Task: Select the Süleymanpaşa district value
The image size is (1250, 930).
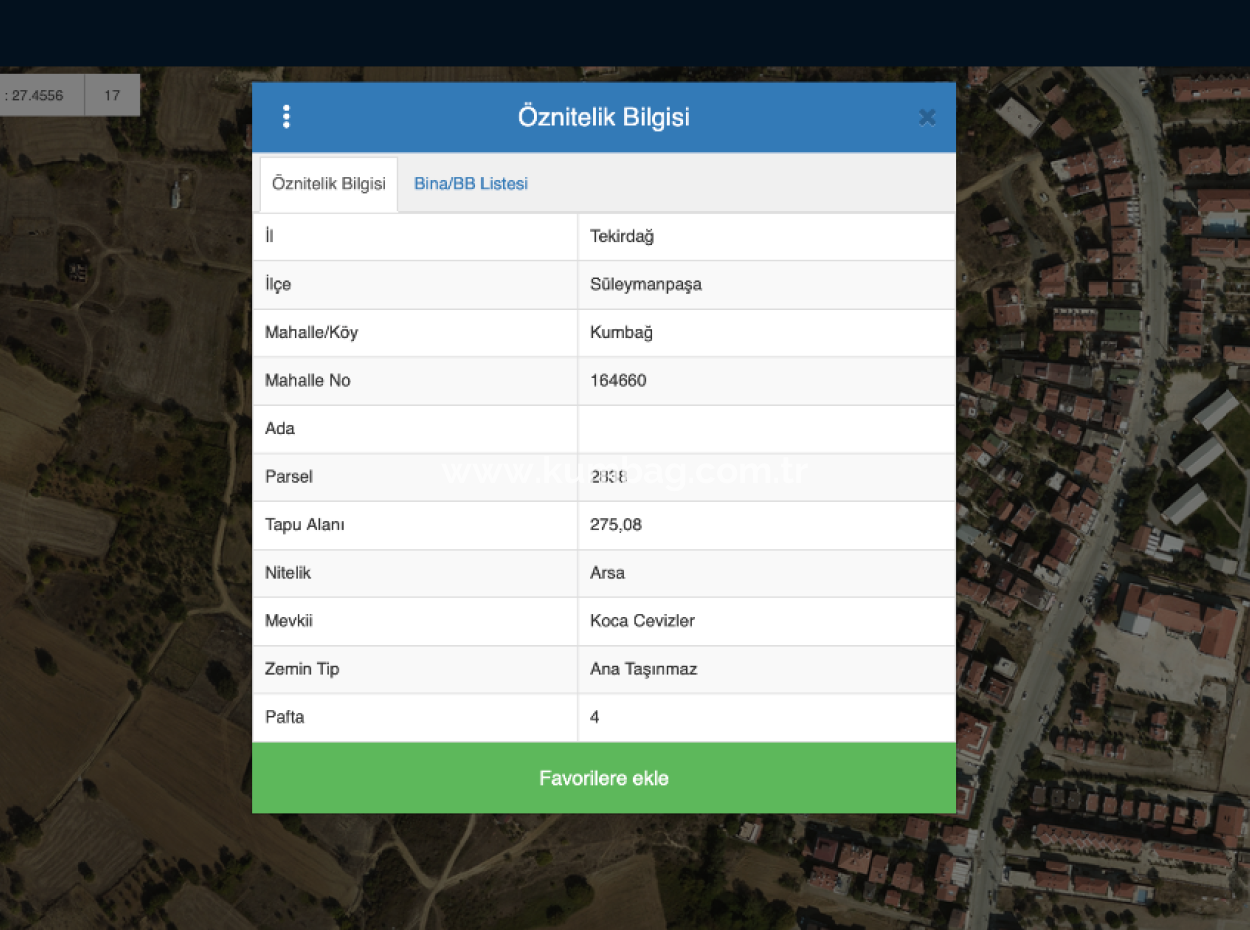Action: (x=646, y=285)
